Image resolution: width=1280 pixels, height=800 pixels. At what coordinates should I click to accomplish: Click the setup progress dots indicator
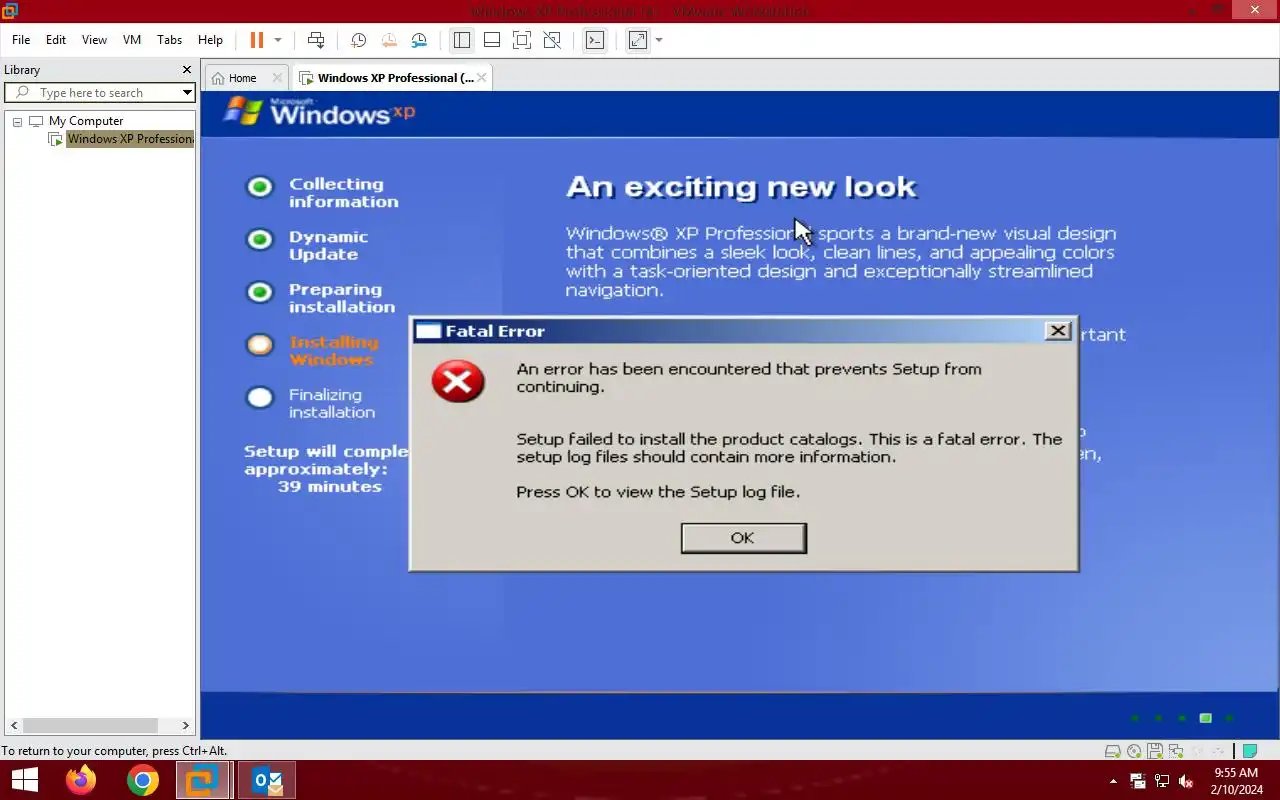tap(1182, 718)
